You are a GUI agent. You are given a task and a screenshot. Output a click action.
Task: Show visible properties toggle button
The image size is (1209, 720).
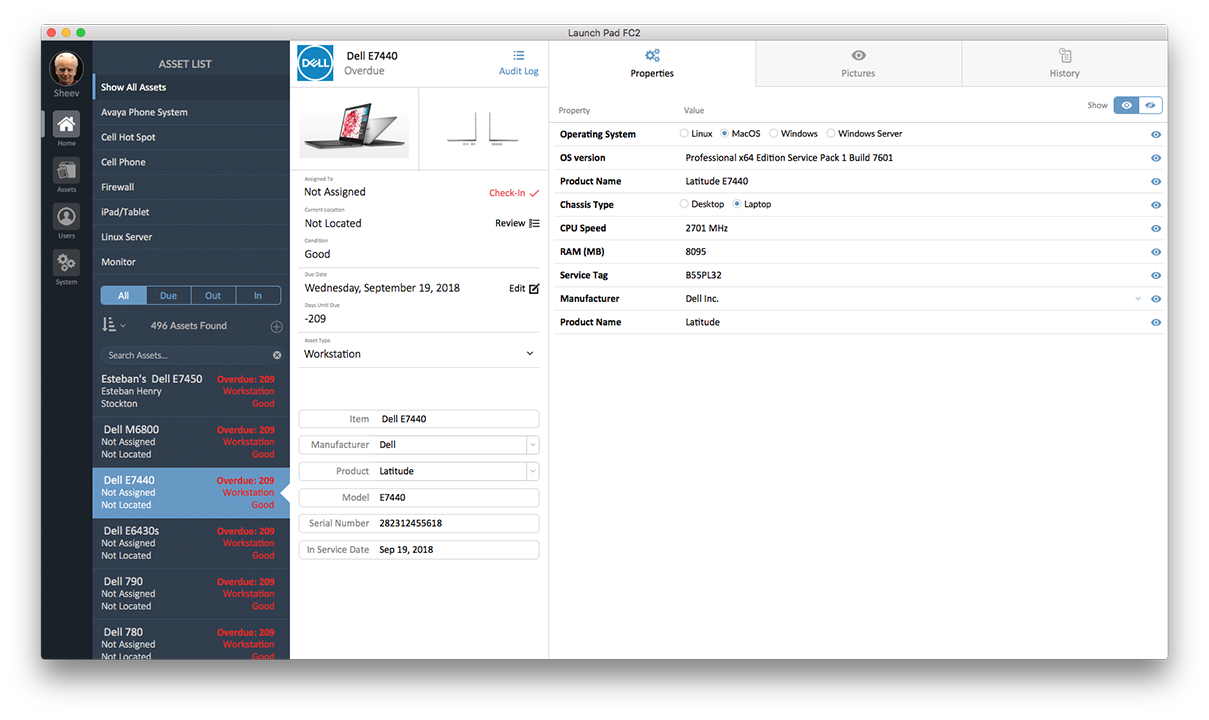1126,105
